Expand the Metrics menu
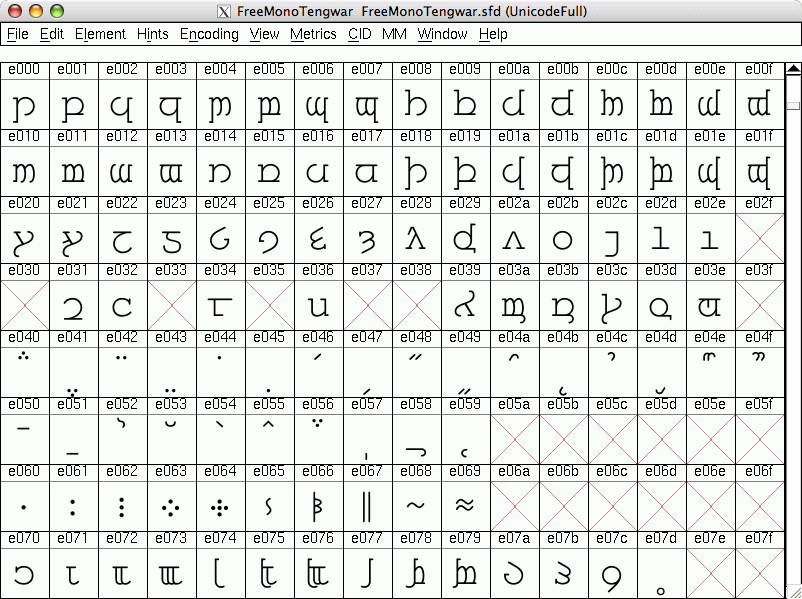This screenshot has height=599, width=802. coord(313,34)
